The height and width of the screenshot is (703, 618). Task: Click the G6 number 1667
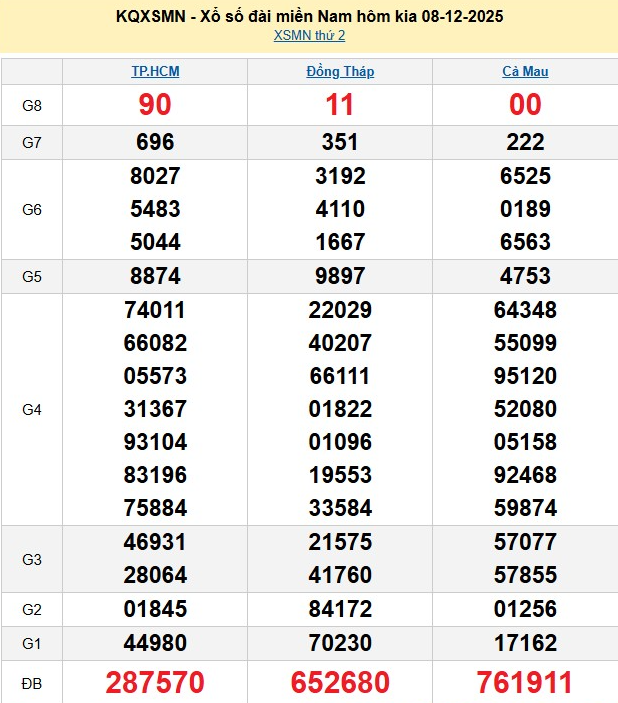340,242
